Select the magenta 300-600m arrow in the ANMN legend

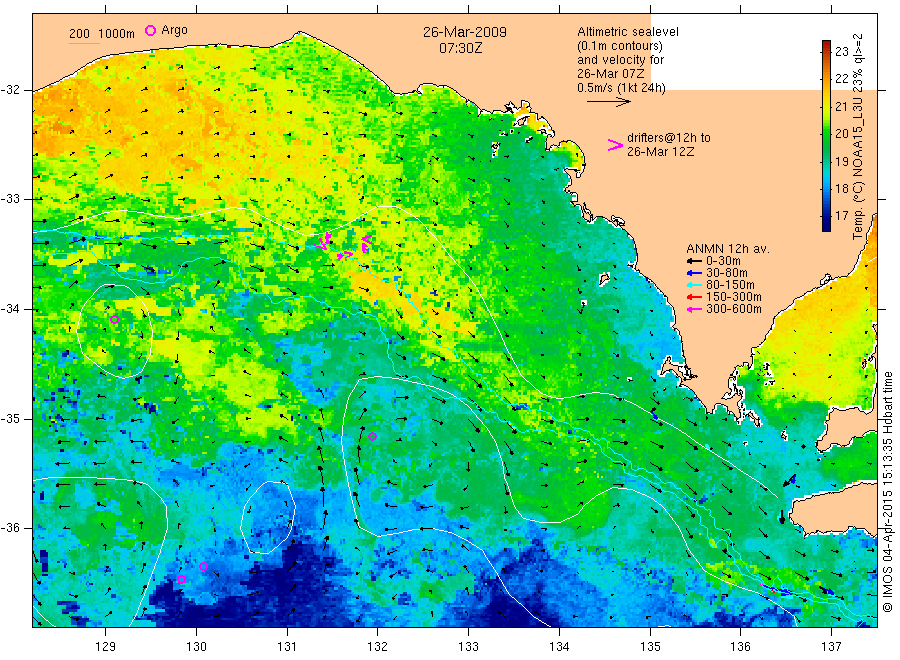point(694,309)
